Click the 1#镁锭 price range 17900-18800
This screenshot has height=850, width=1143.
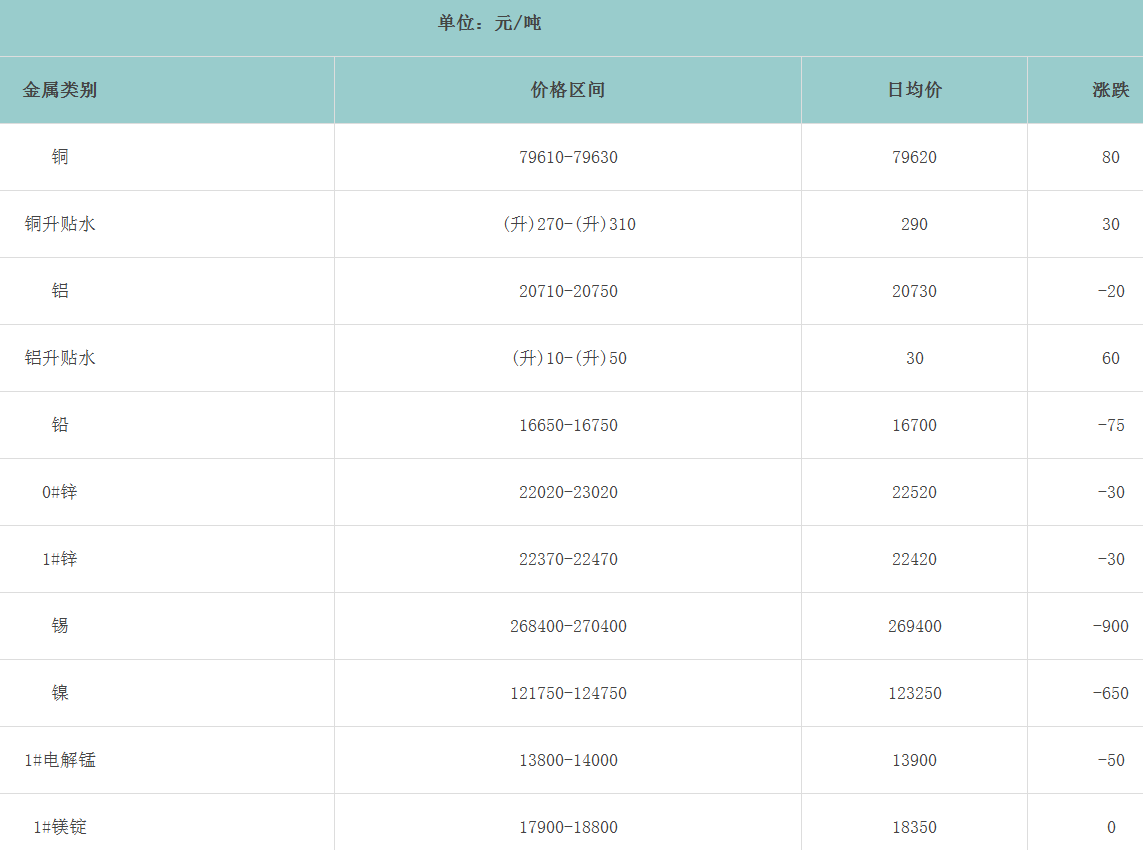(568, 827)
